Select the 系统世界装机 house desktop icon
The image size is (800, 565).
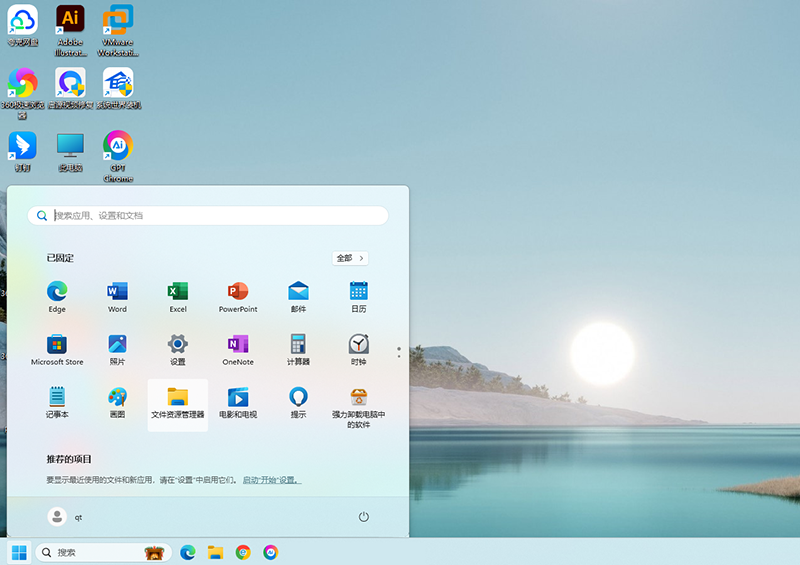(x=118, y=88)
